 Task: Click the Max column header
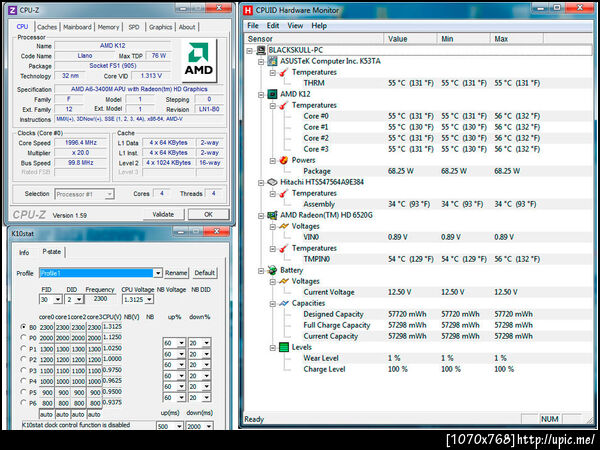516,39
